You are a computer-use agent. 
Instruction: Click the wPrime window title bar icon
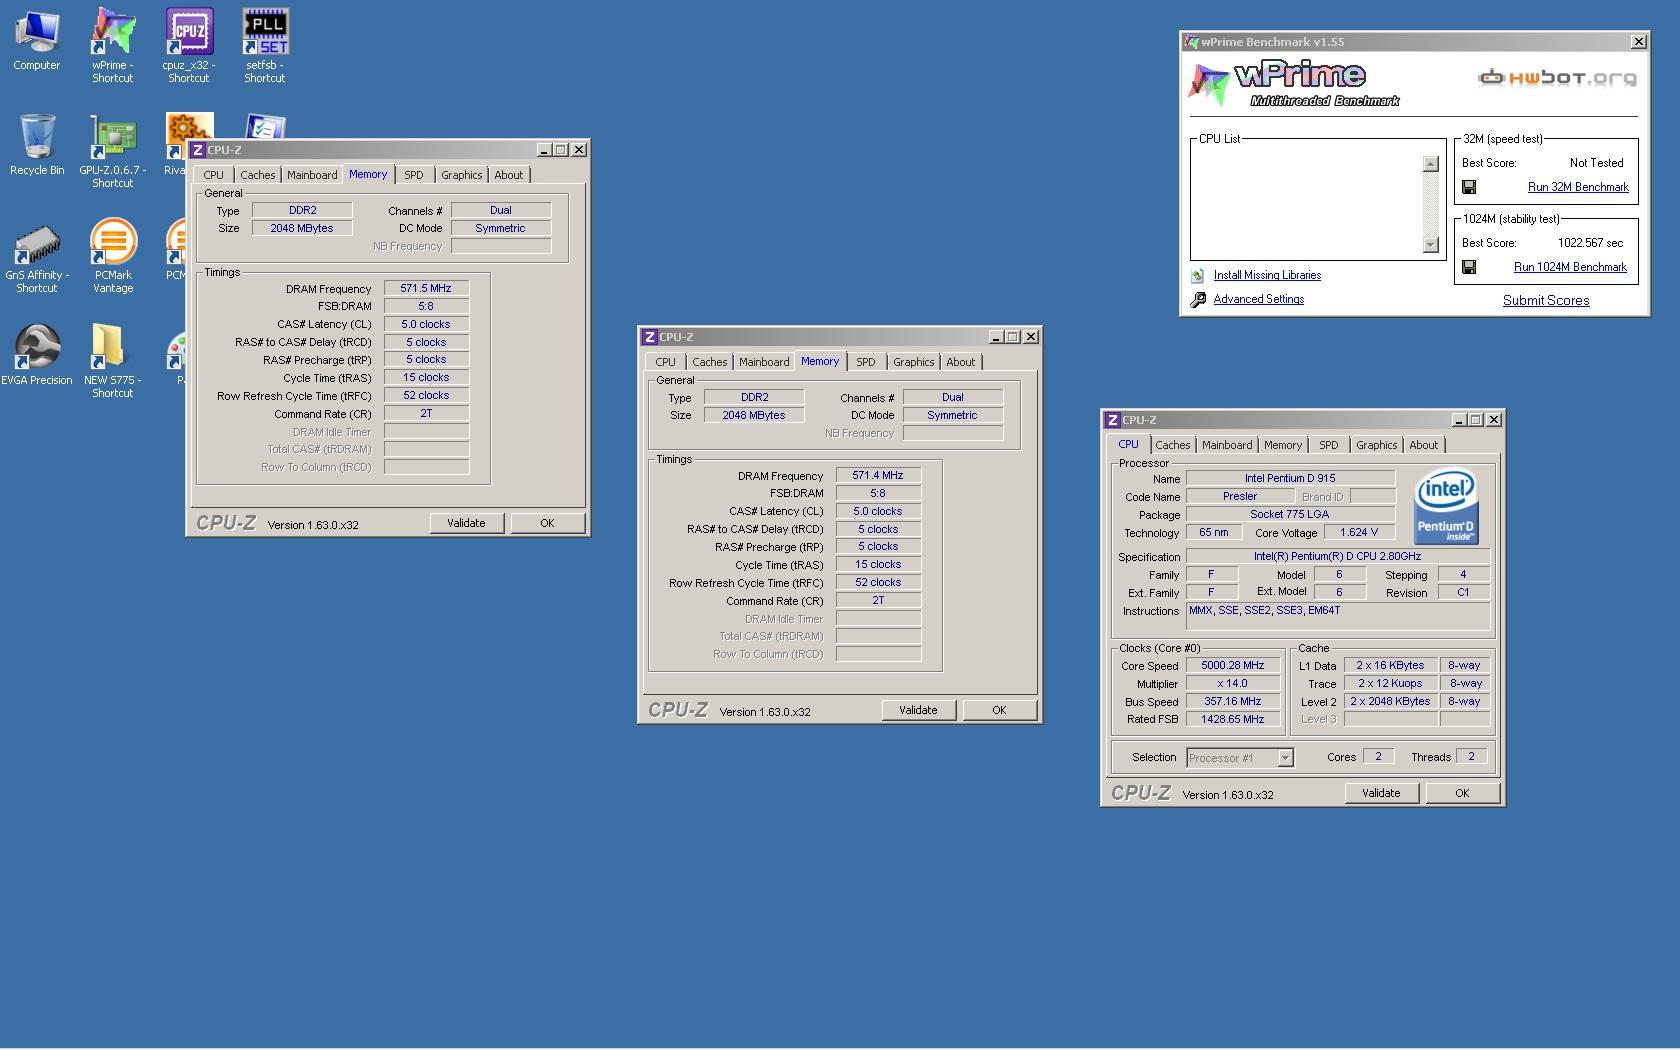1191,42
